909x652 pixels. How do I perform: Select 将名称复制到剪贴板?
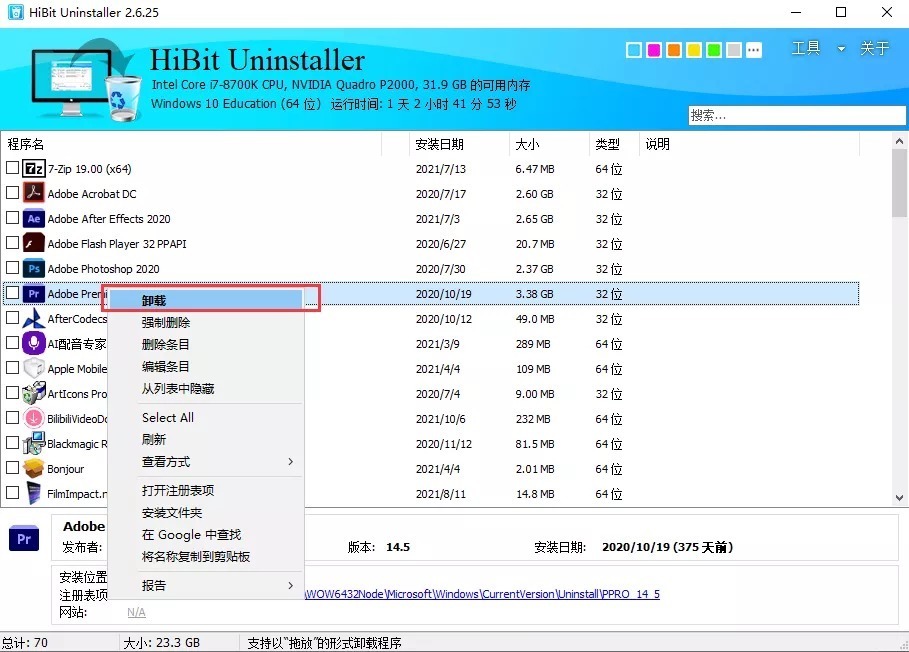coord(206,556)
